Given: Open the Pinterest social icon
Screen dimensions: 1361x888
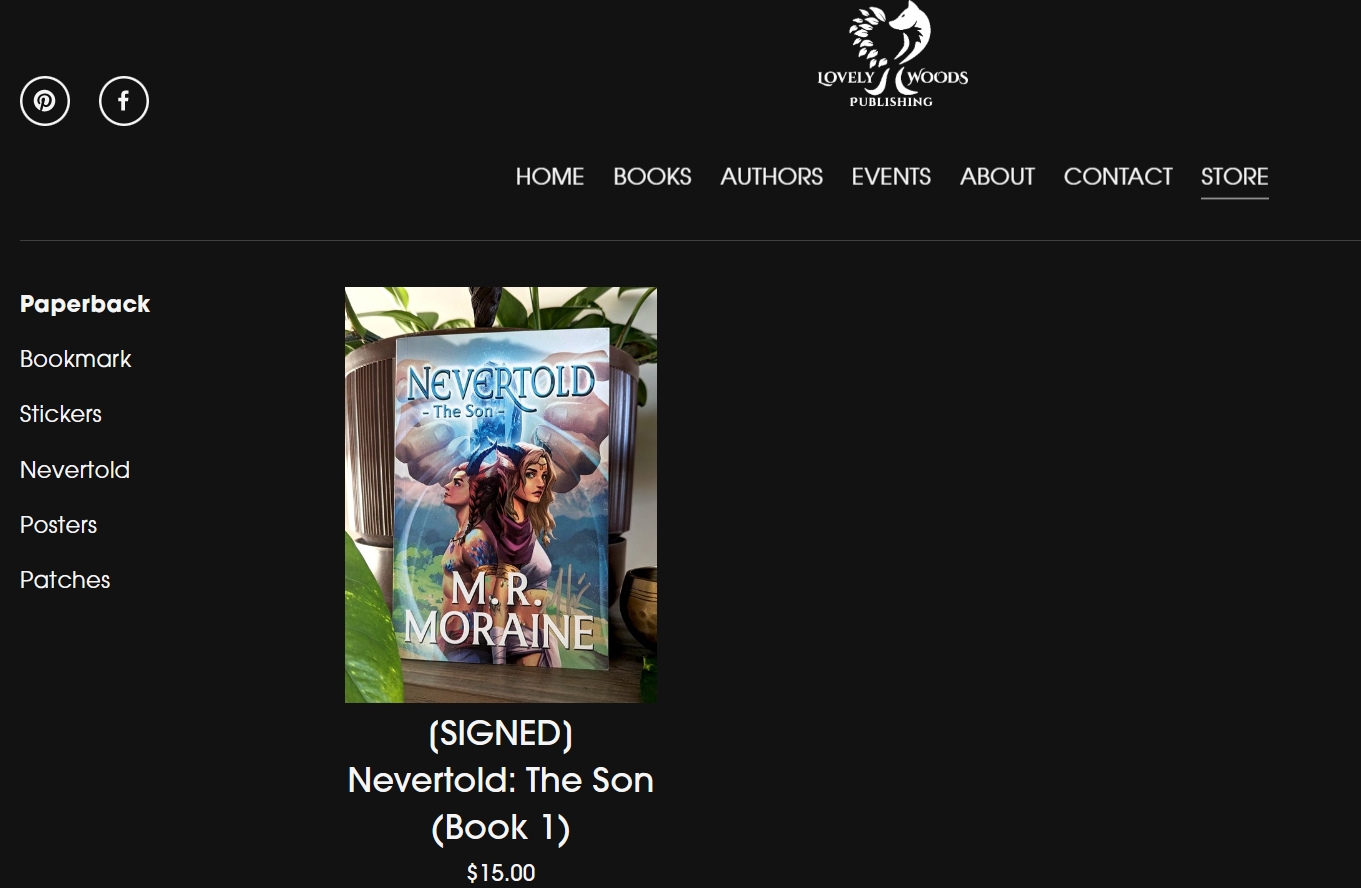Looking at the screenshot, I should tap(45, 101).
